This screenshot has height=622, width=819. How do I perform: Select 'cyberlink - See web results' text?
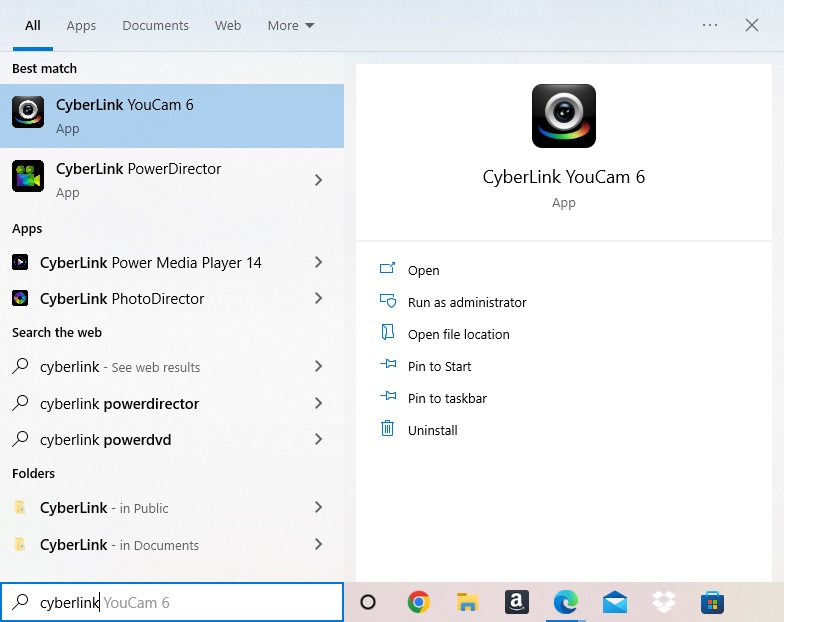pyautogui.click(x=120, y=367)
